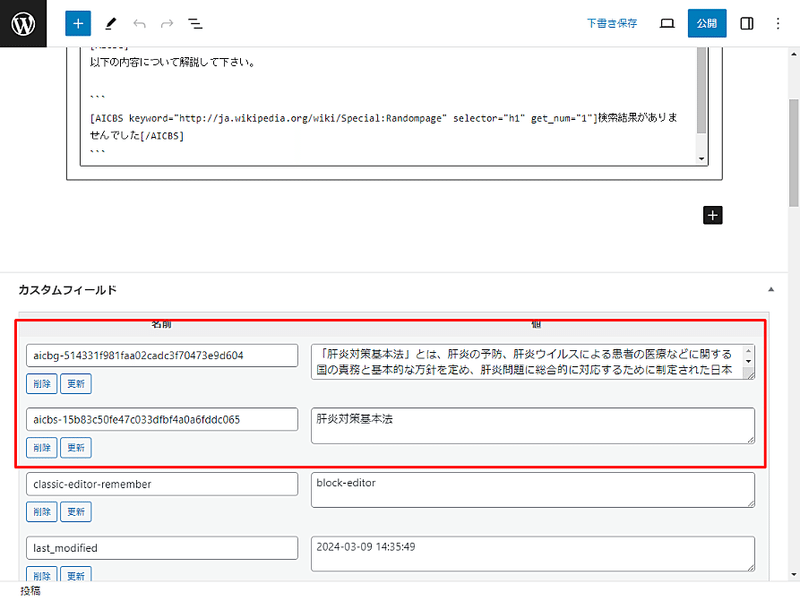
Task: Select the pencil Tools icon
Action: 111,23
